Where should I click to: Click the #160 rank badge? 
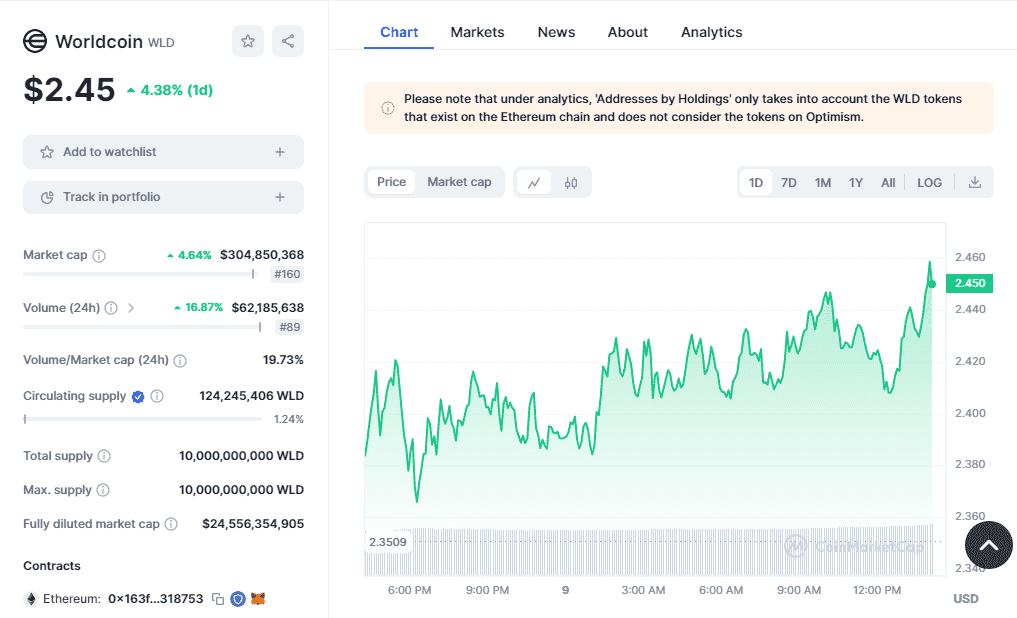click(287, 274)
